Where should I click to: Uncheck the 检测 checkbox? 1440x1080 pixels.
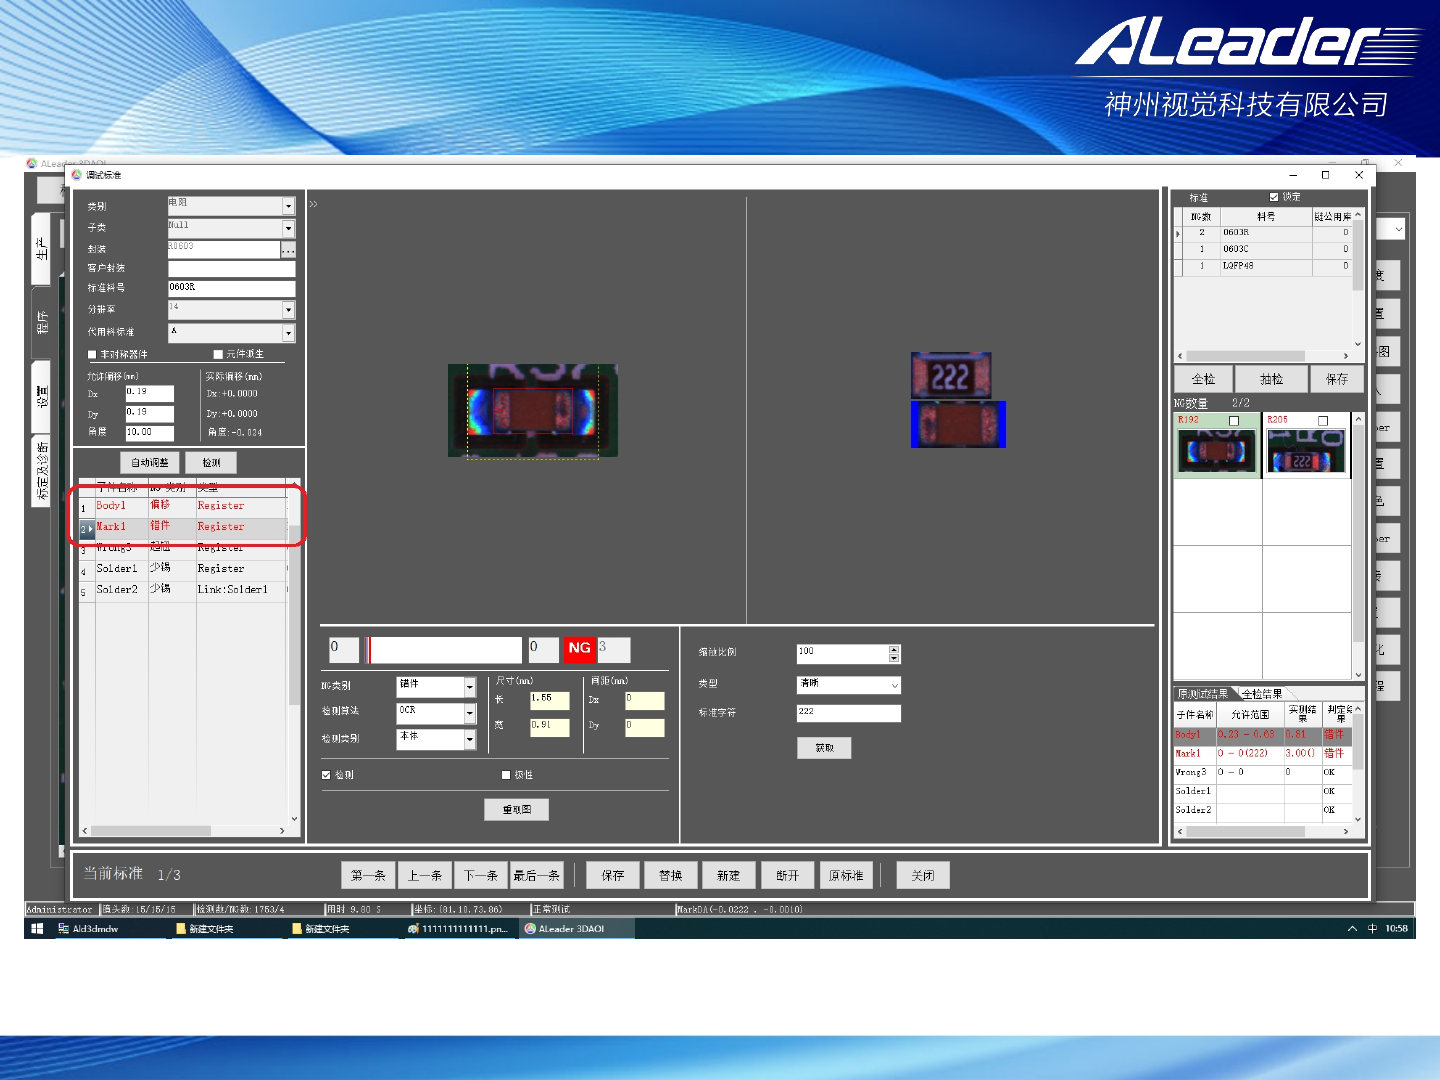click(x=326, y=775)
